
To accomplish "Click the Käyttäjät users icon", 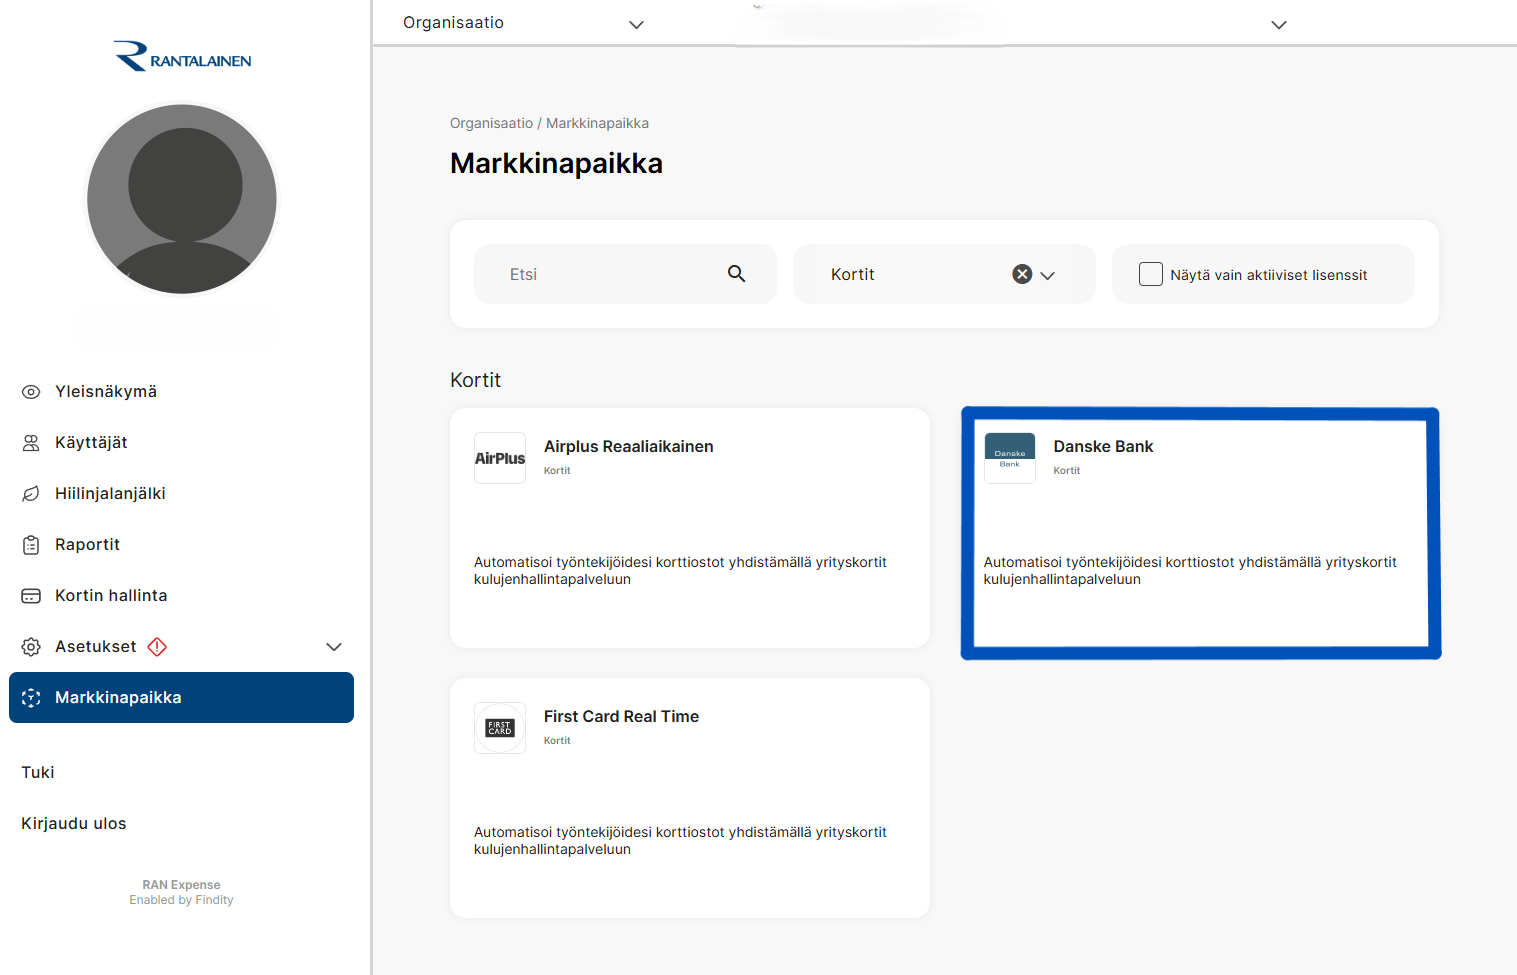I will click(x=31, y=443).
